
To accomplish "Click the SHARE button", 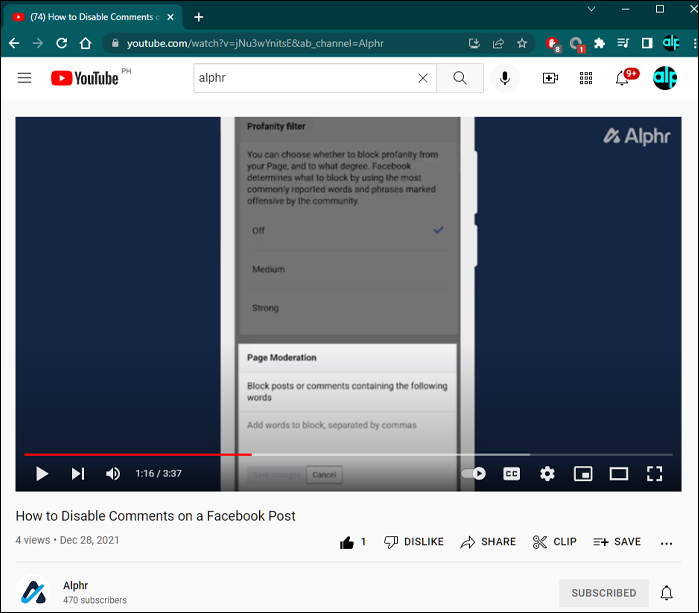I will pyautogui.click(x=488, y=542).
